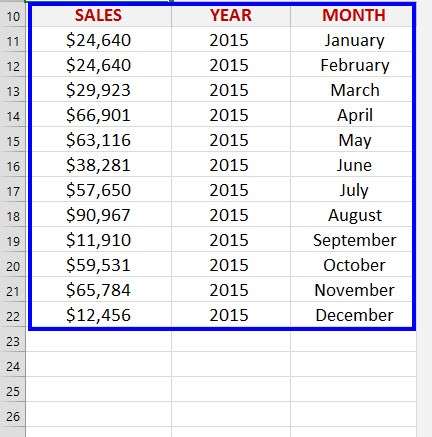Select the $12,456 sales cell

click(x=99, y=315)
